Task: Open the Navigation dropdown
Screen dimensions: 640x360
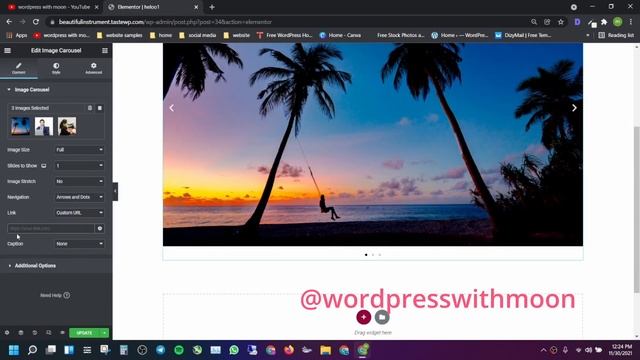Action: pyautogui.click(x=80, y=197)
